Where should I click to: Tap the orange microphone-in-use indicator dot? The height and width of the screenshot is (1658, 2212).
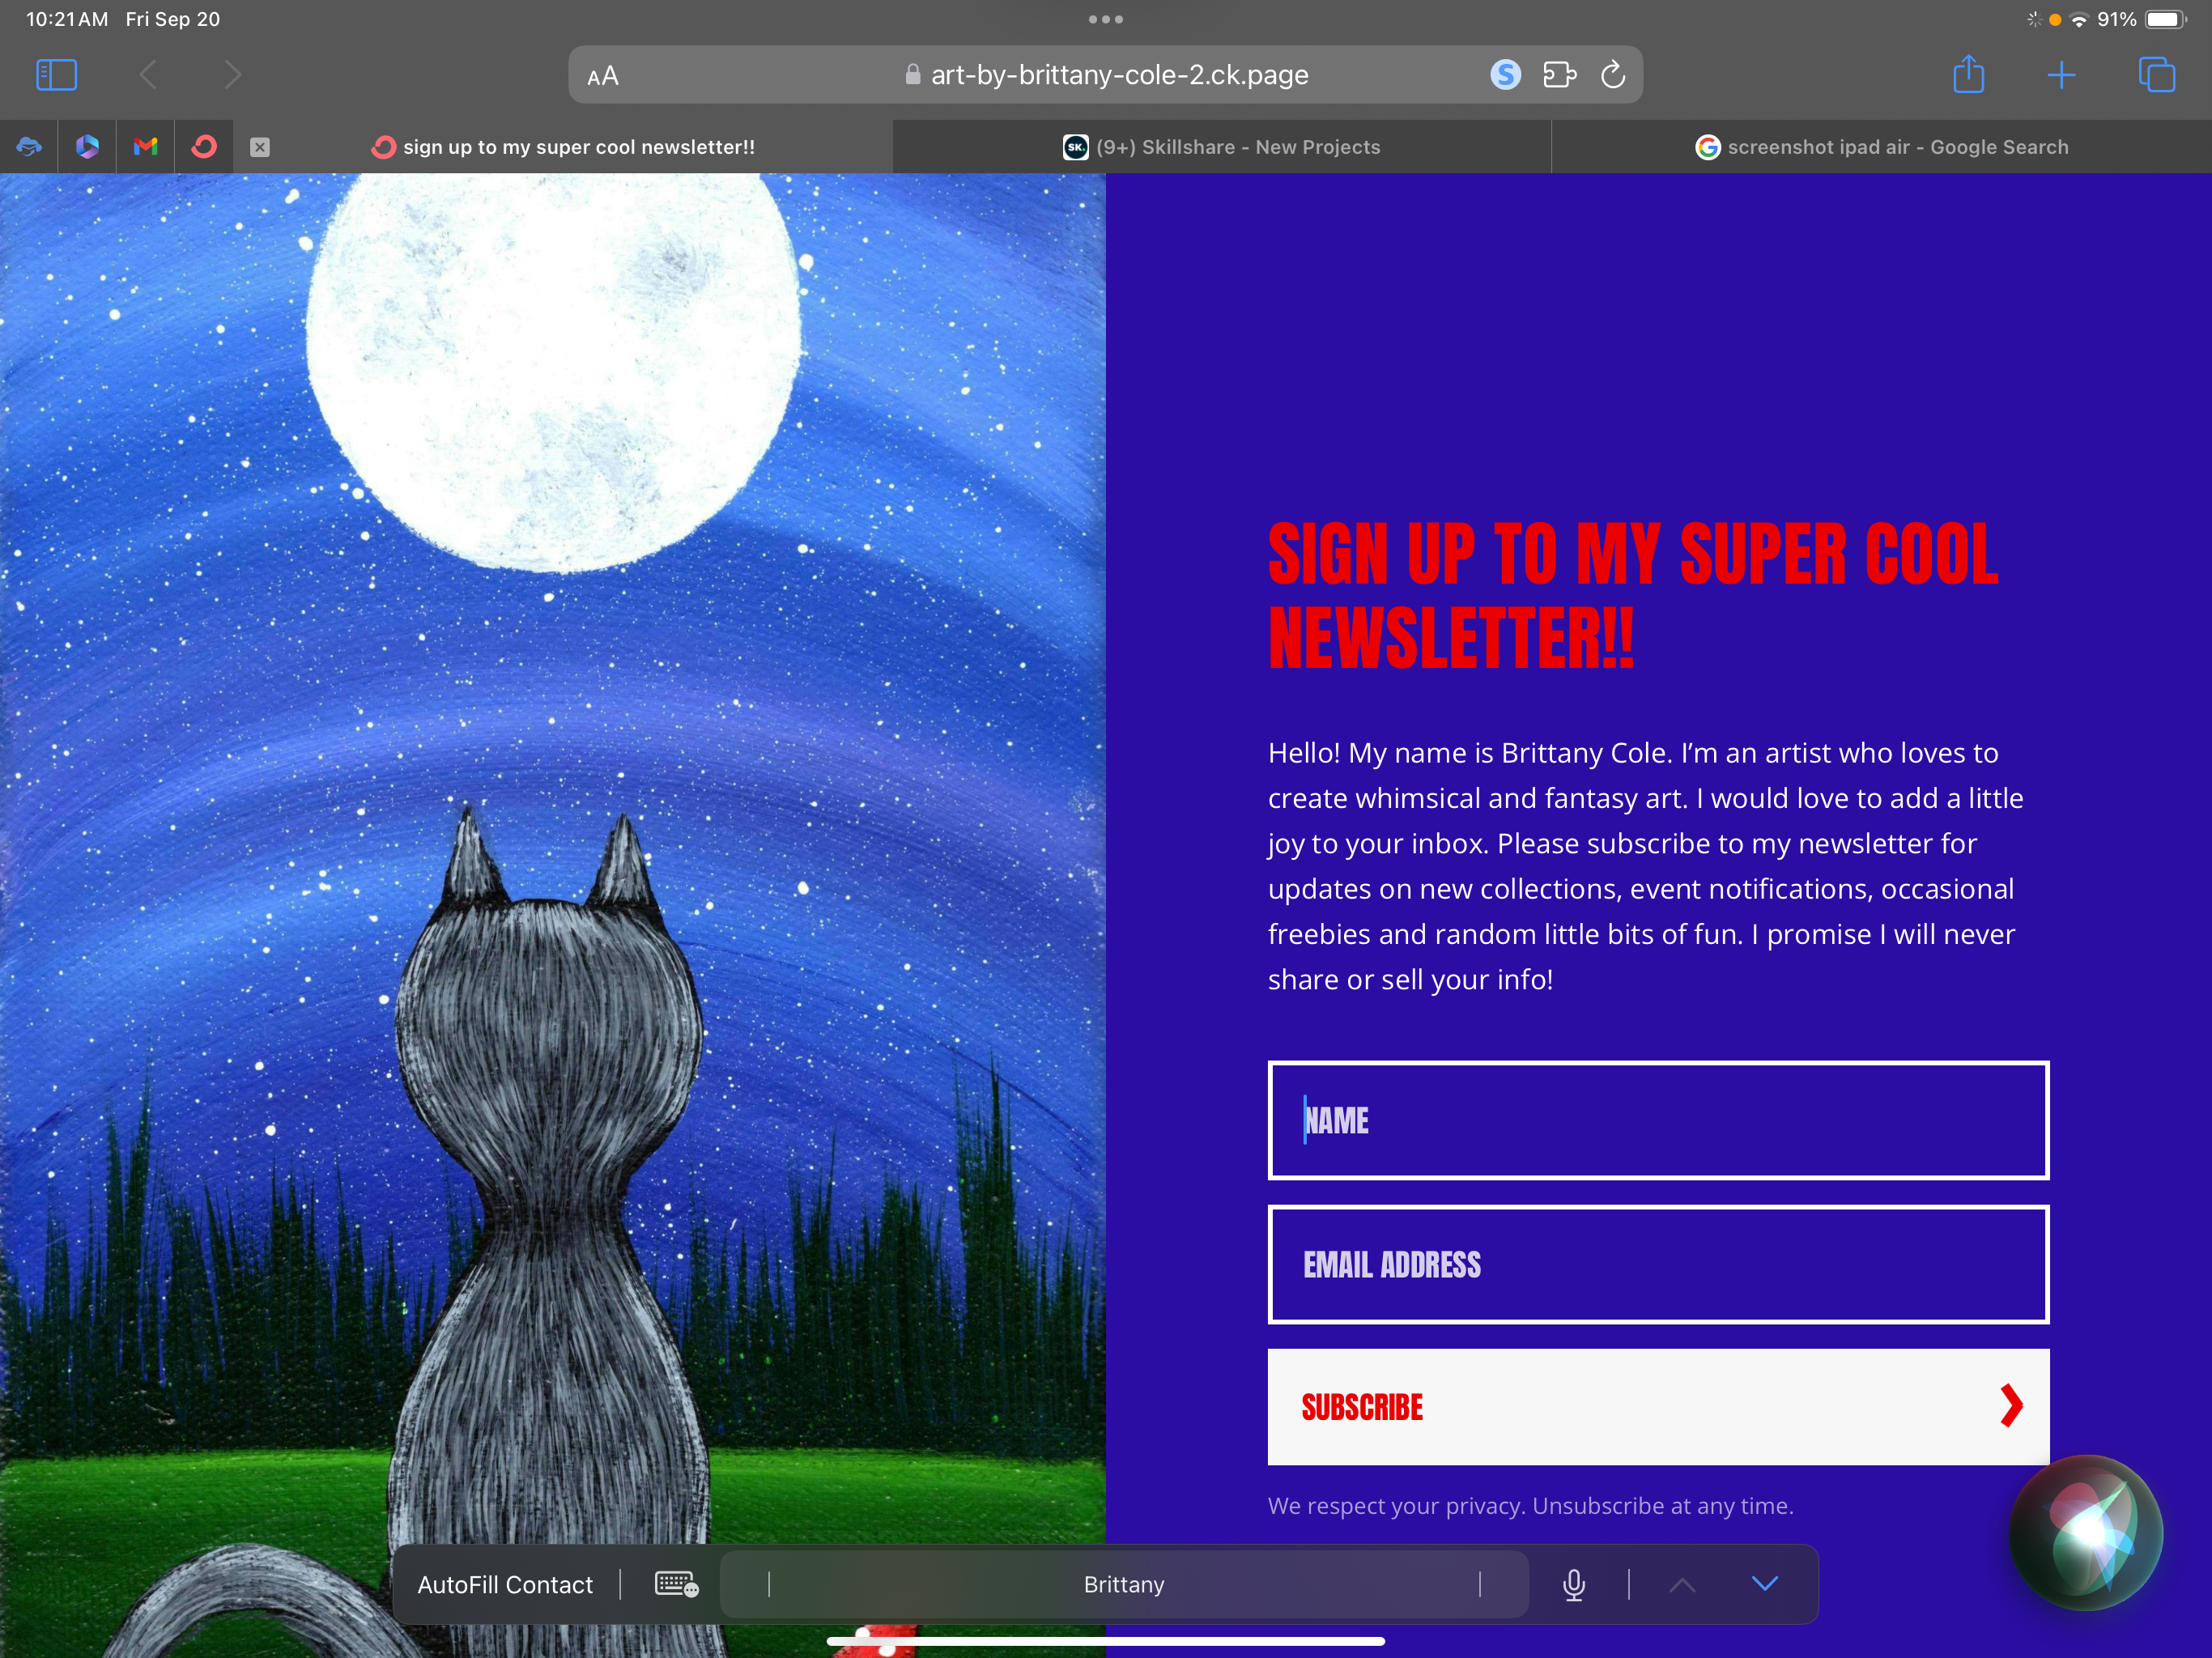click(2055, 20)
